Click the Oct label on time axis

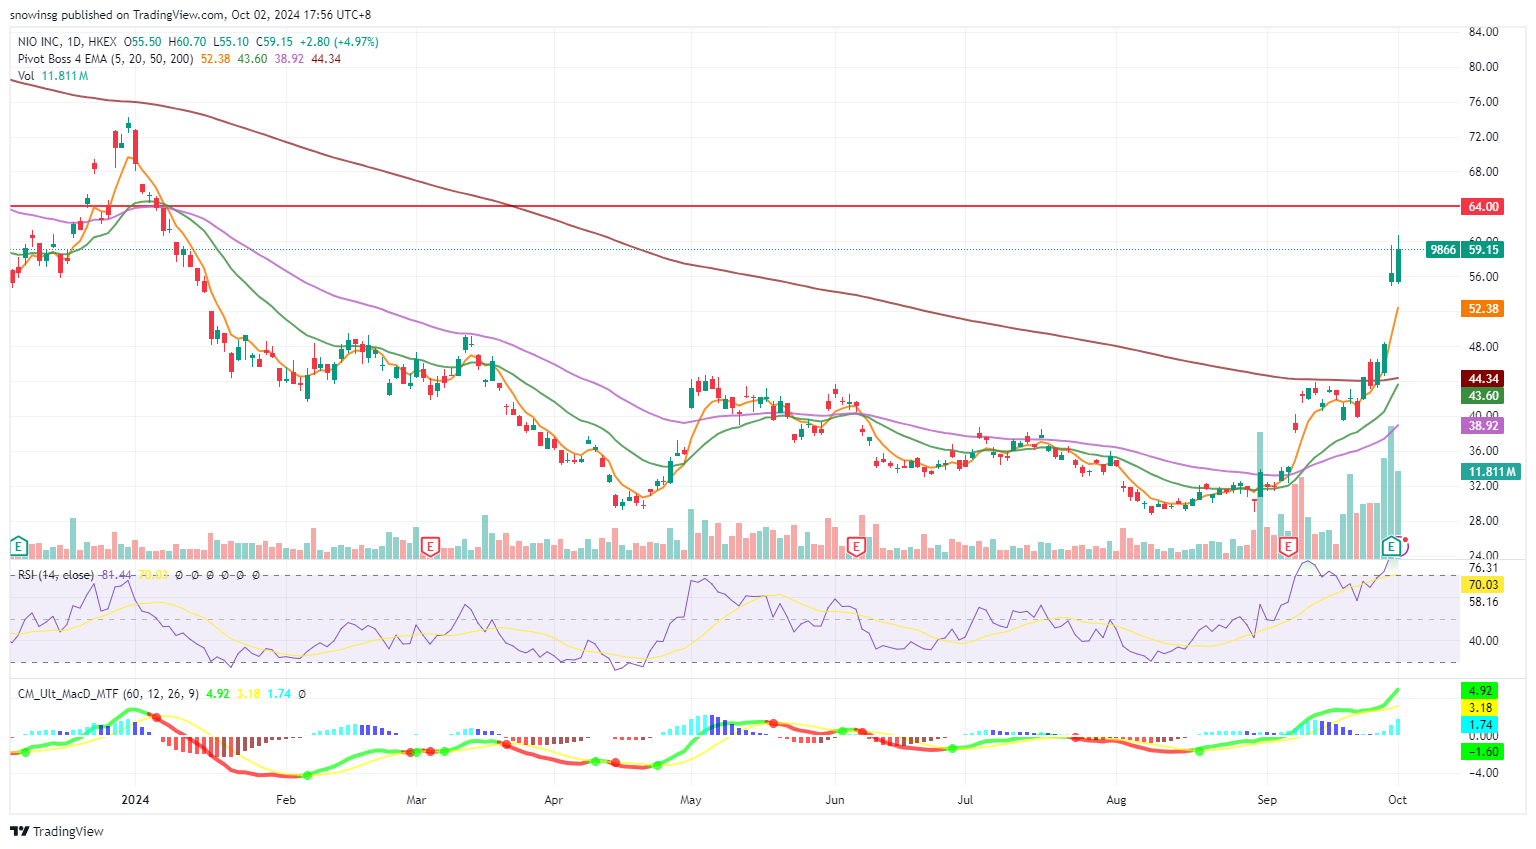click(x=1397, y=800)
